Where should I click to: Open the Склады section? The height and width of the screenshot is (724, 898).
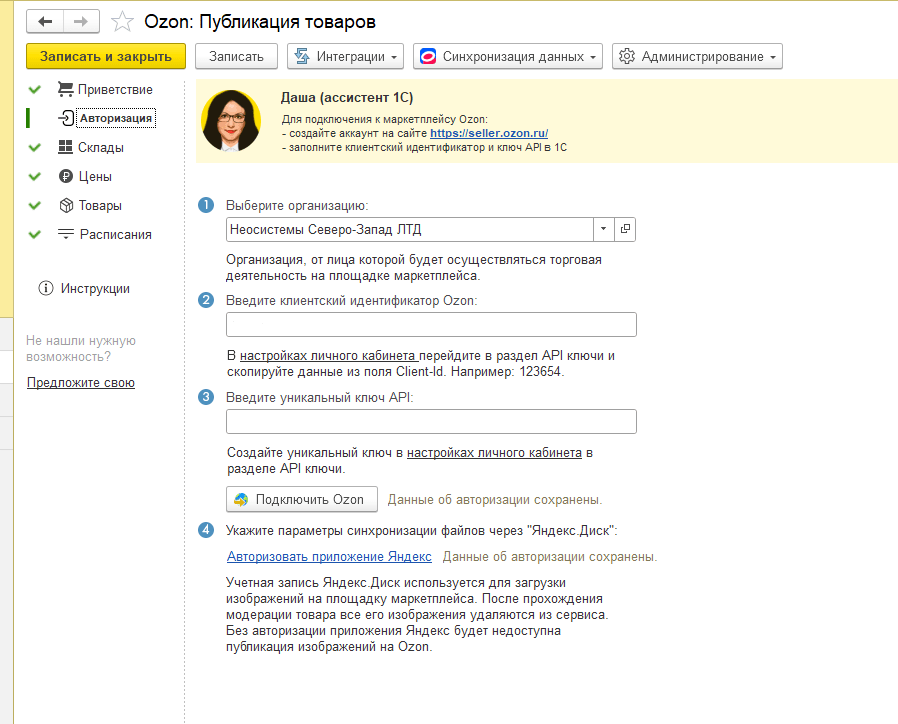click(101, 147)
